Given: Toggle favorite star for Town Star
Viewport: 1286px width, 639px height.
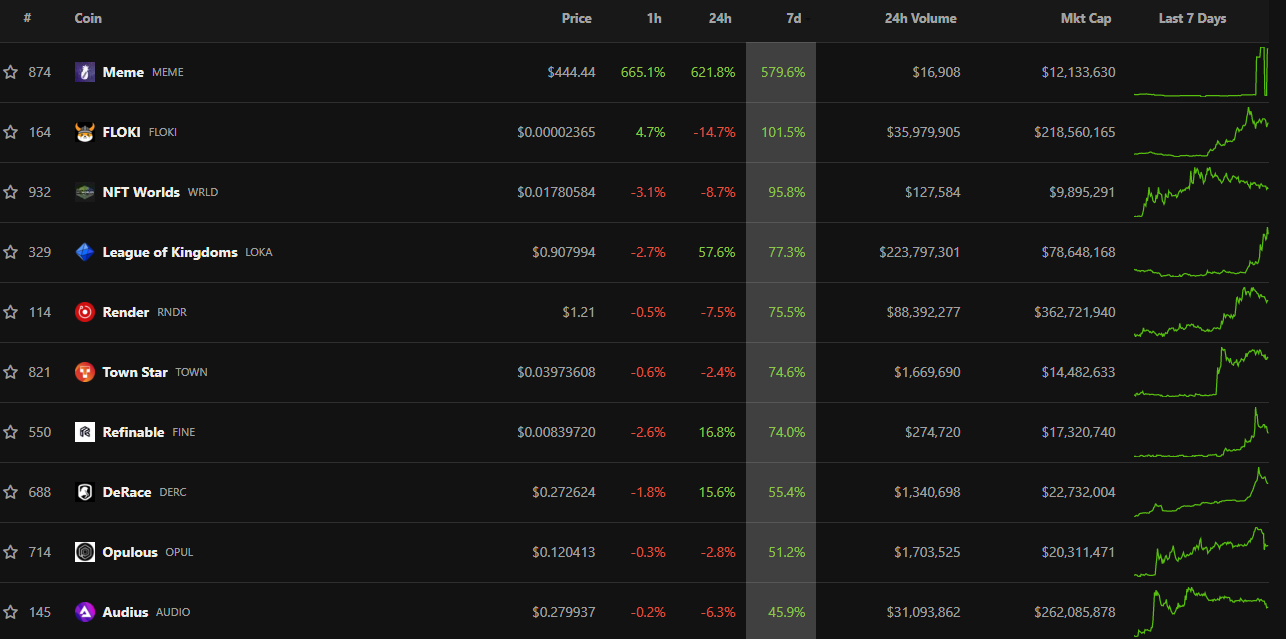Looking at the screenshot, I should pyautogui.click(x=10, y=372).
